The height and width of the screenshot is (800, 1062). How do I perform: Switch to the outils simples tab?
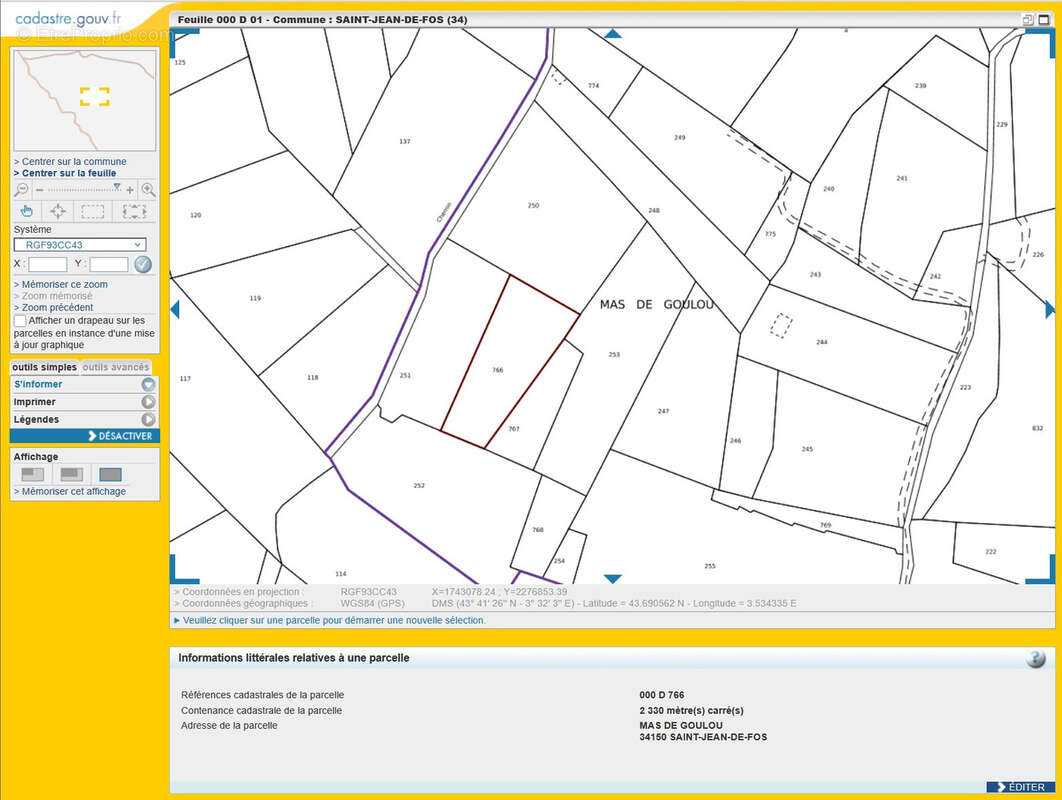(x=44, y=367)
